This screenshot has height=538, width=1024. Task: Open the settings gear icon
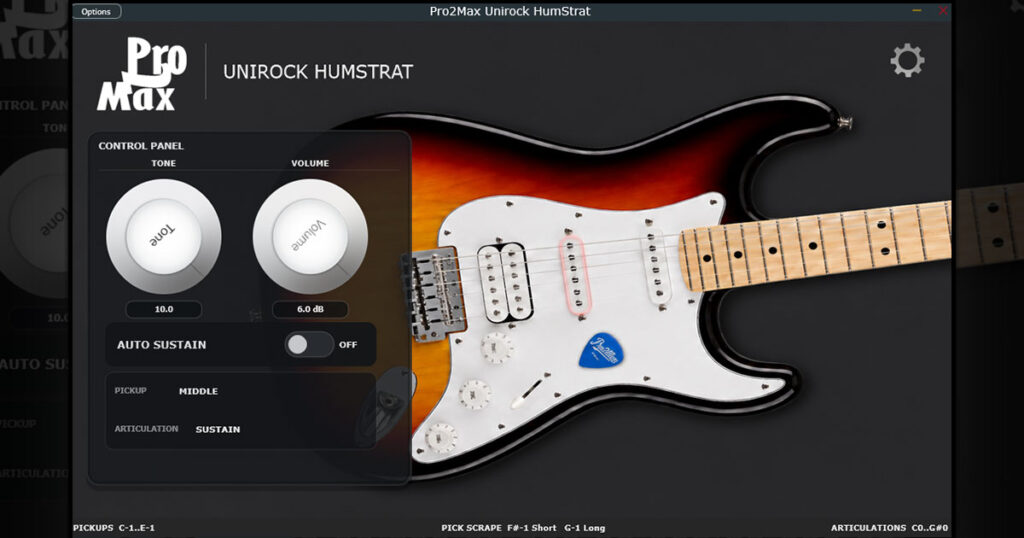tap(907, 61)
